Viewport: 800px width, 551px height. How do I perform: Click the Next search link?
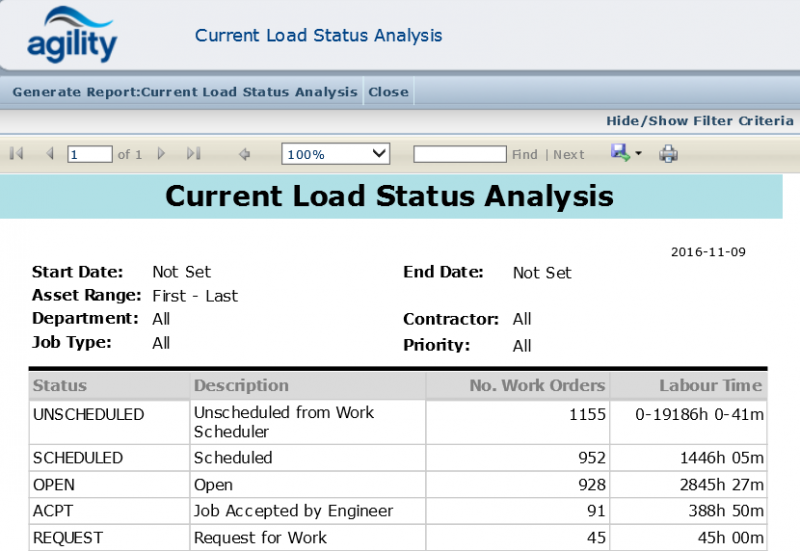point(568,155)
